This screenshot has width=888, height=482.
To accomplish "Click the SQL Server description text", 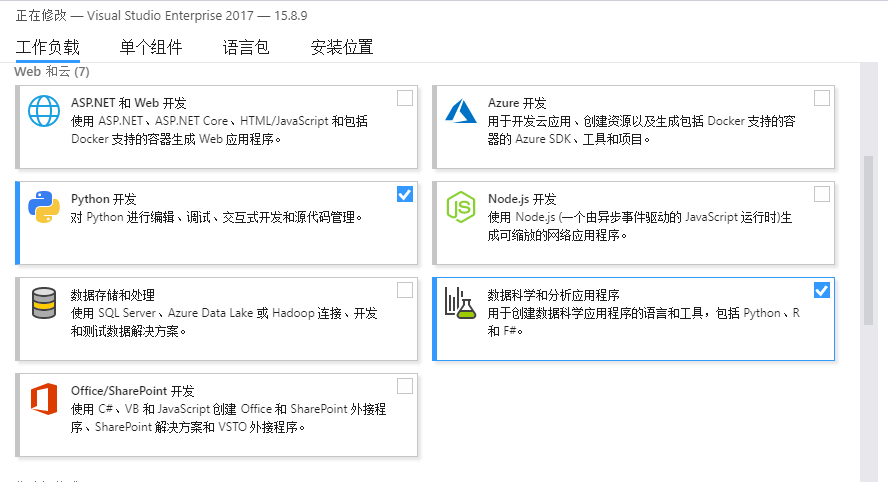I will click(x=224, y=322).
